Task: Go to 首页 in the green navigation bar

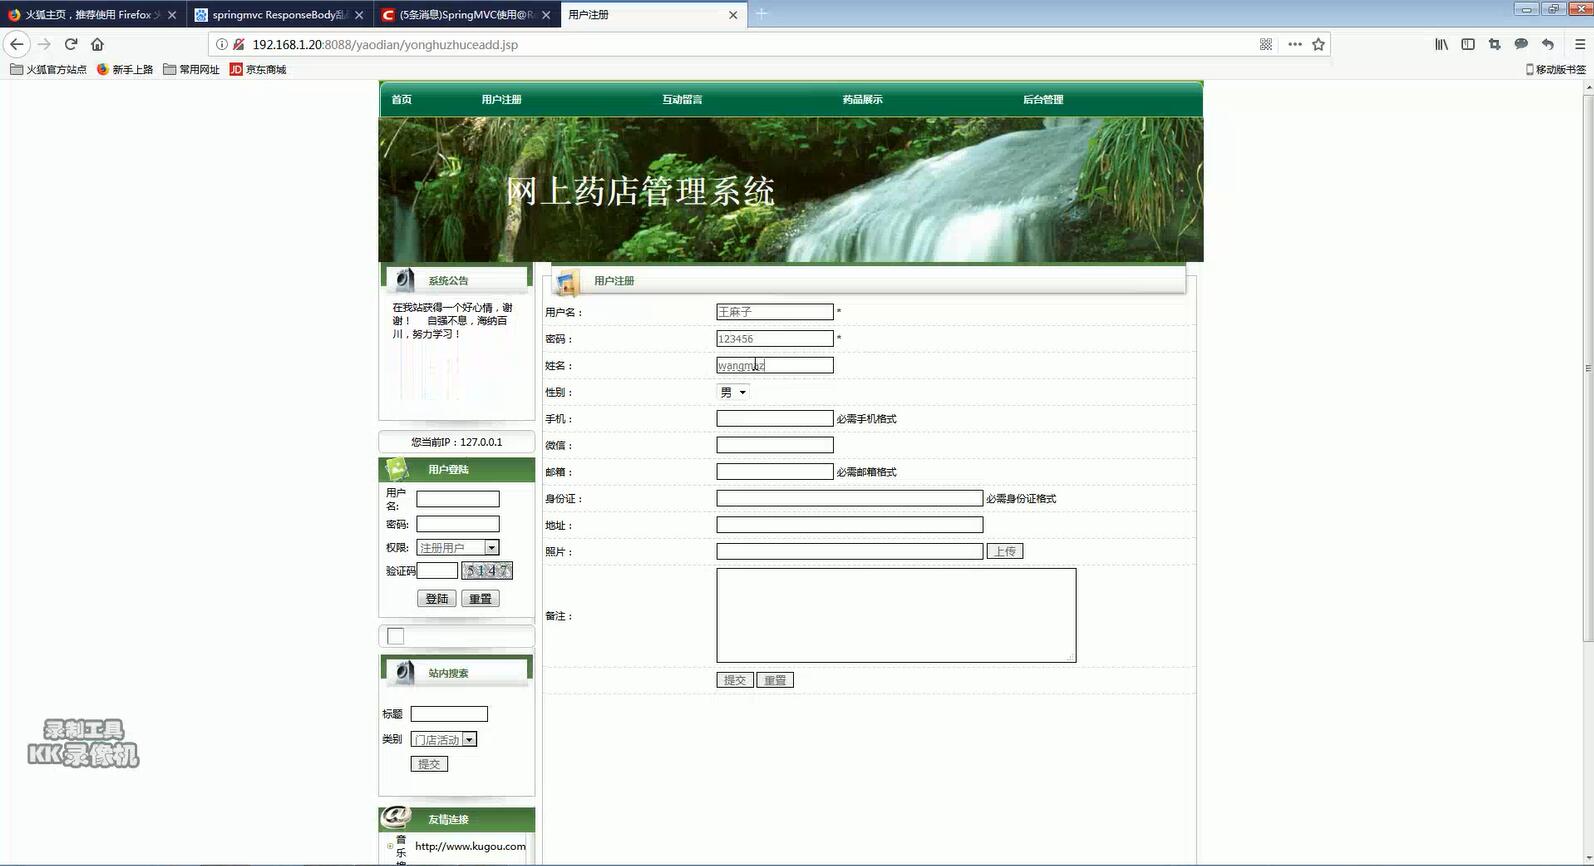Action: 401,99
